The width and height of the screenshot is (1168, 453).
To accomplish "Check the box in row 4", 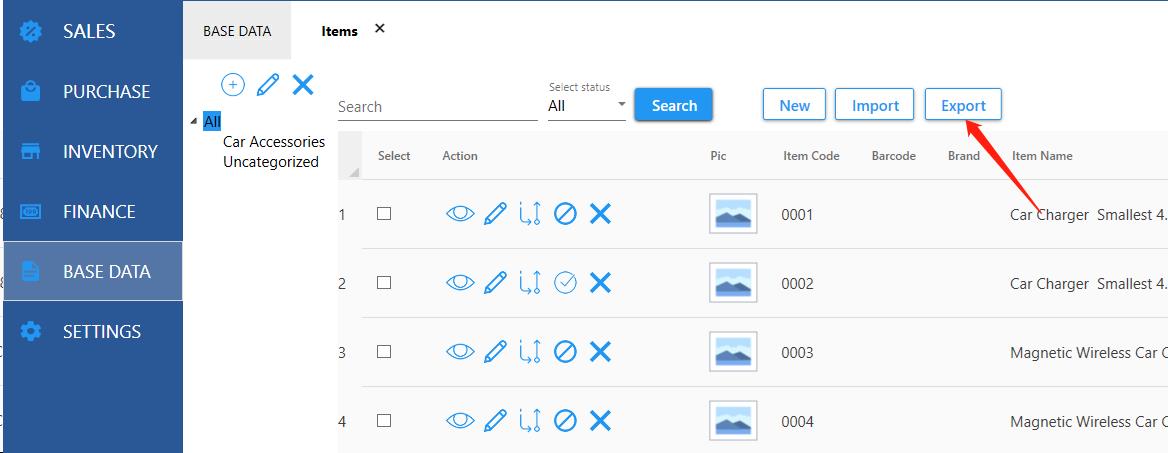I will (384, 421).
